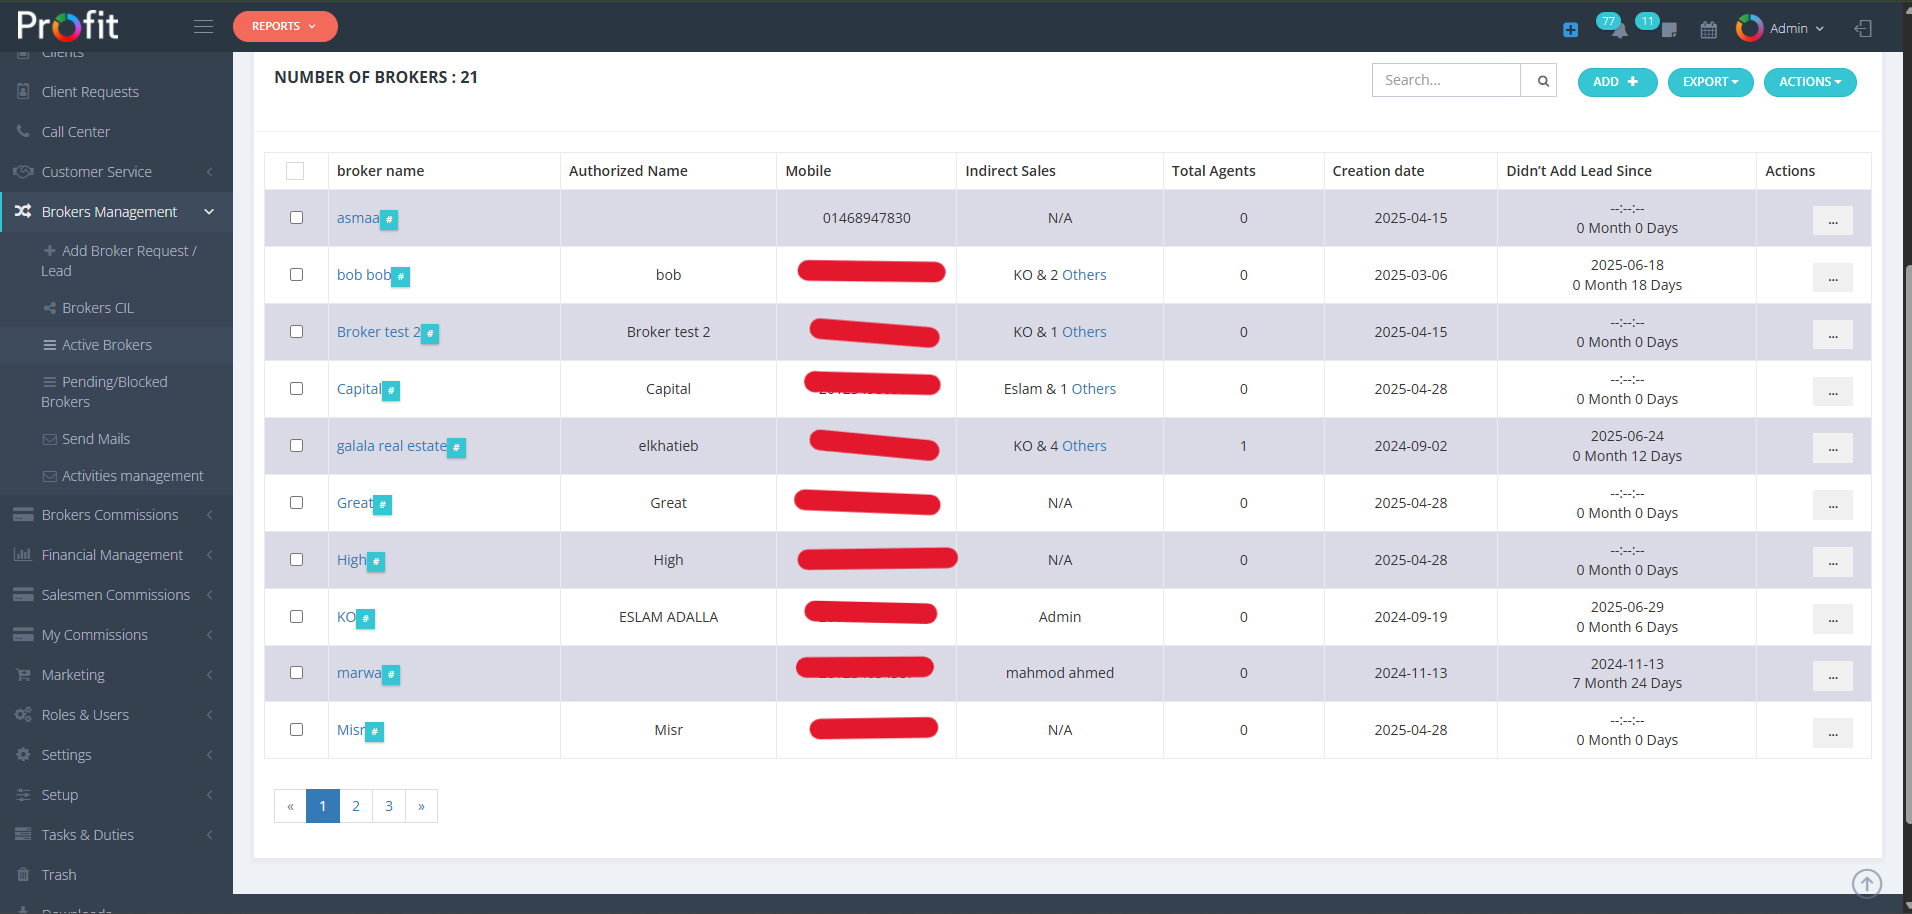The height and width of the screenshot is (914, 1912).
Task: Check the select-all checkbox in table header
Action: pyautogui.click(x=296, y=171)
